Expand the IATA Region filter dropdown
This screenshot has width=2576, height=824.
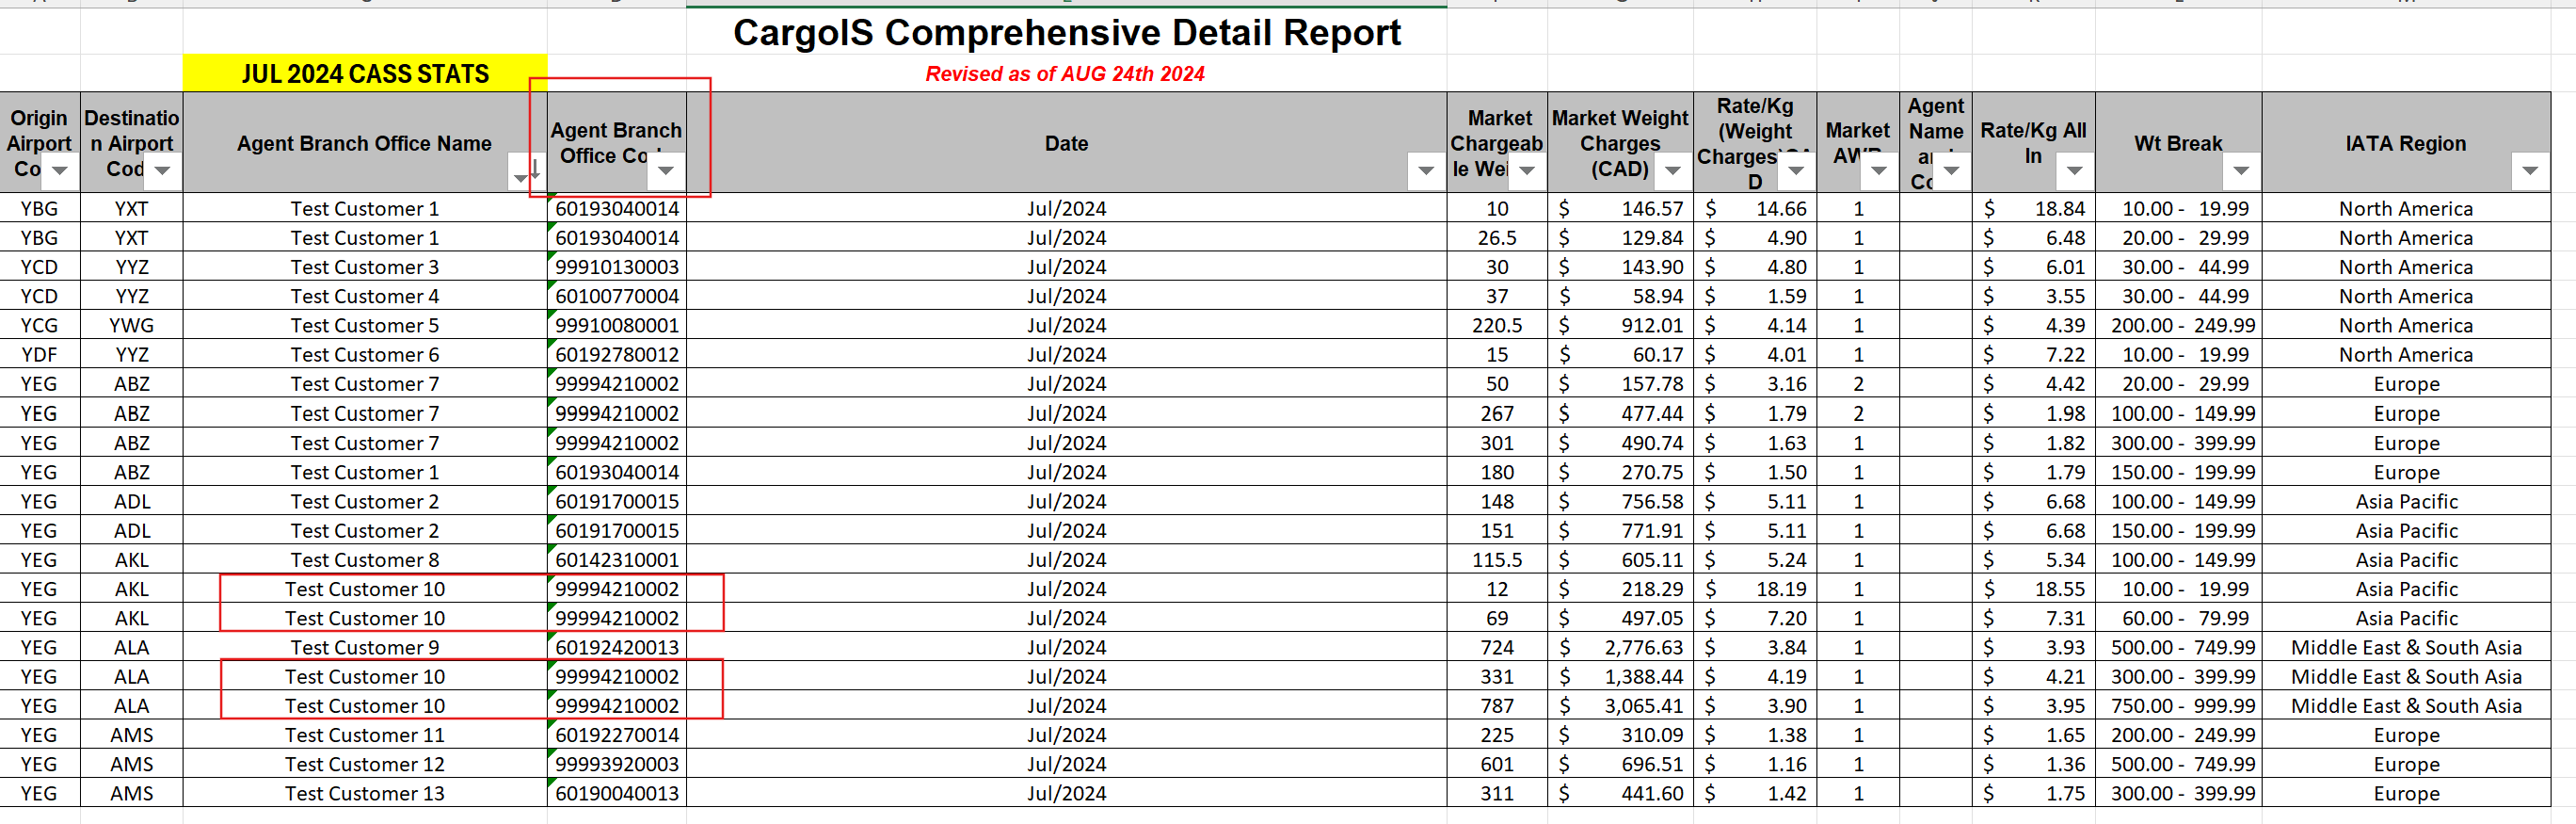2530,171
